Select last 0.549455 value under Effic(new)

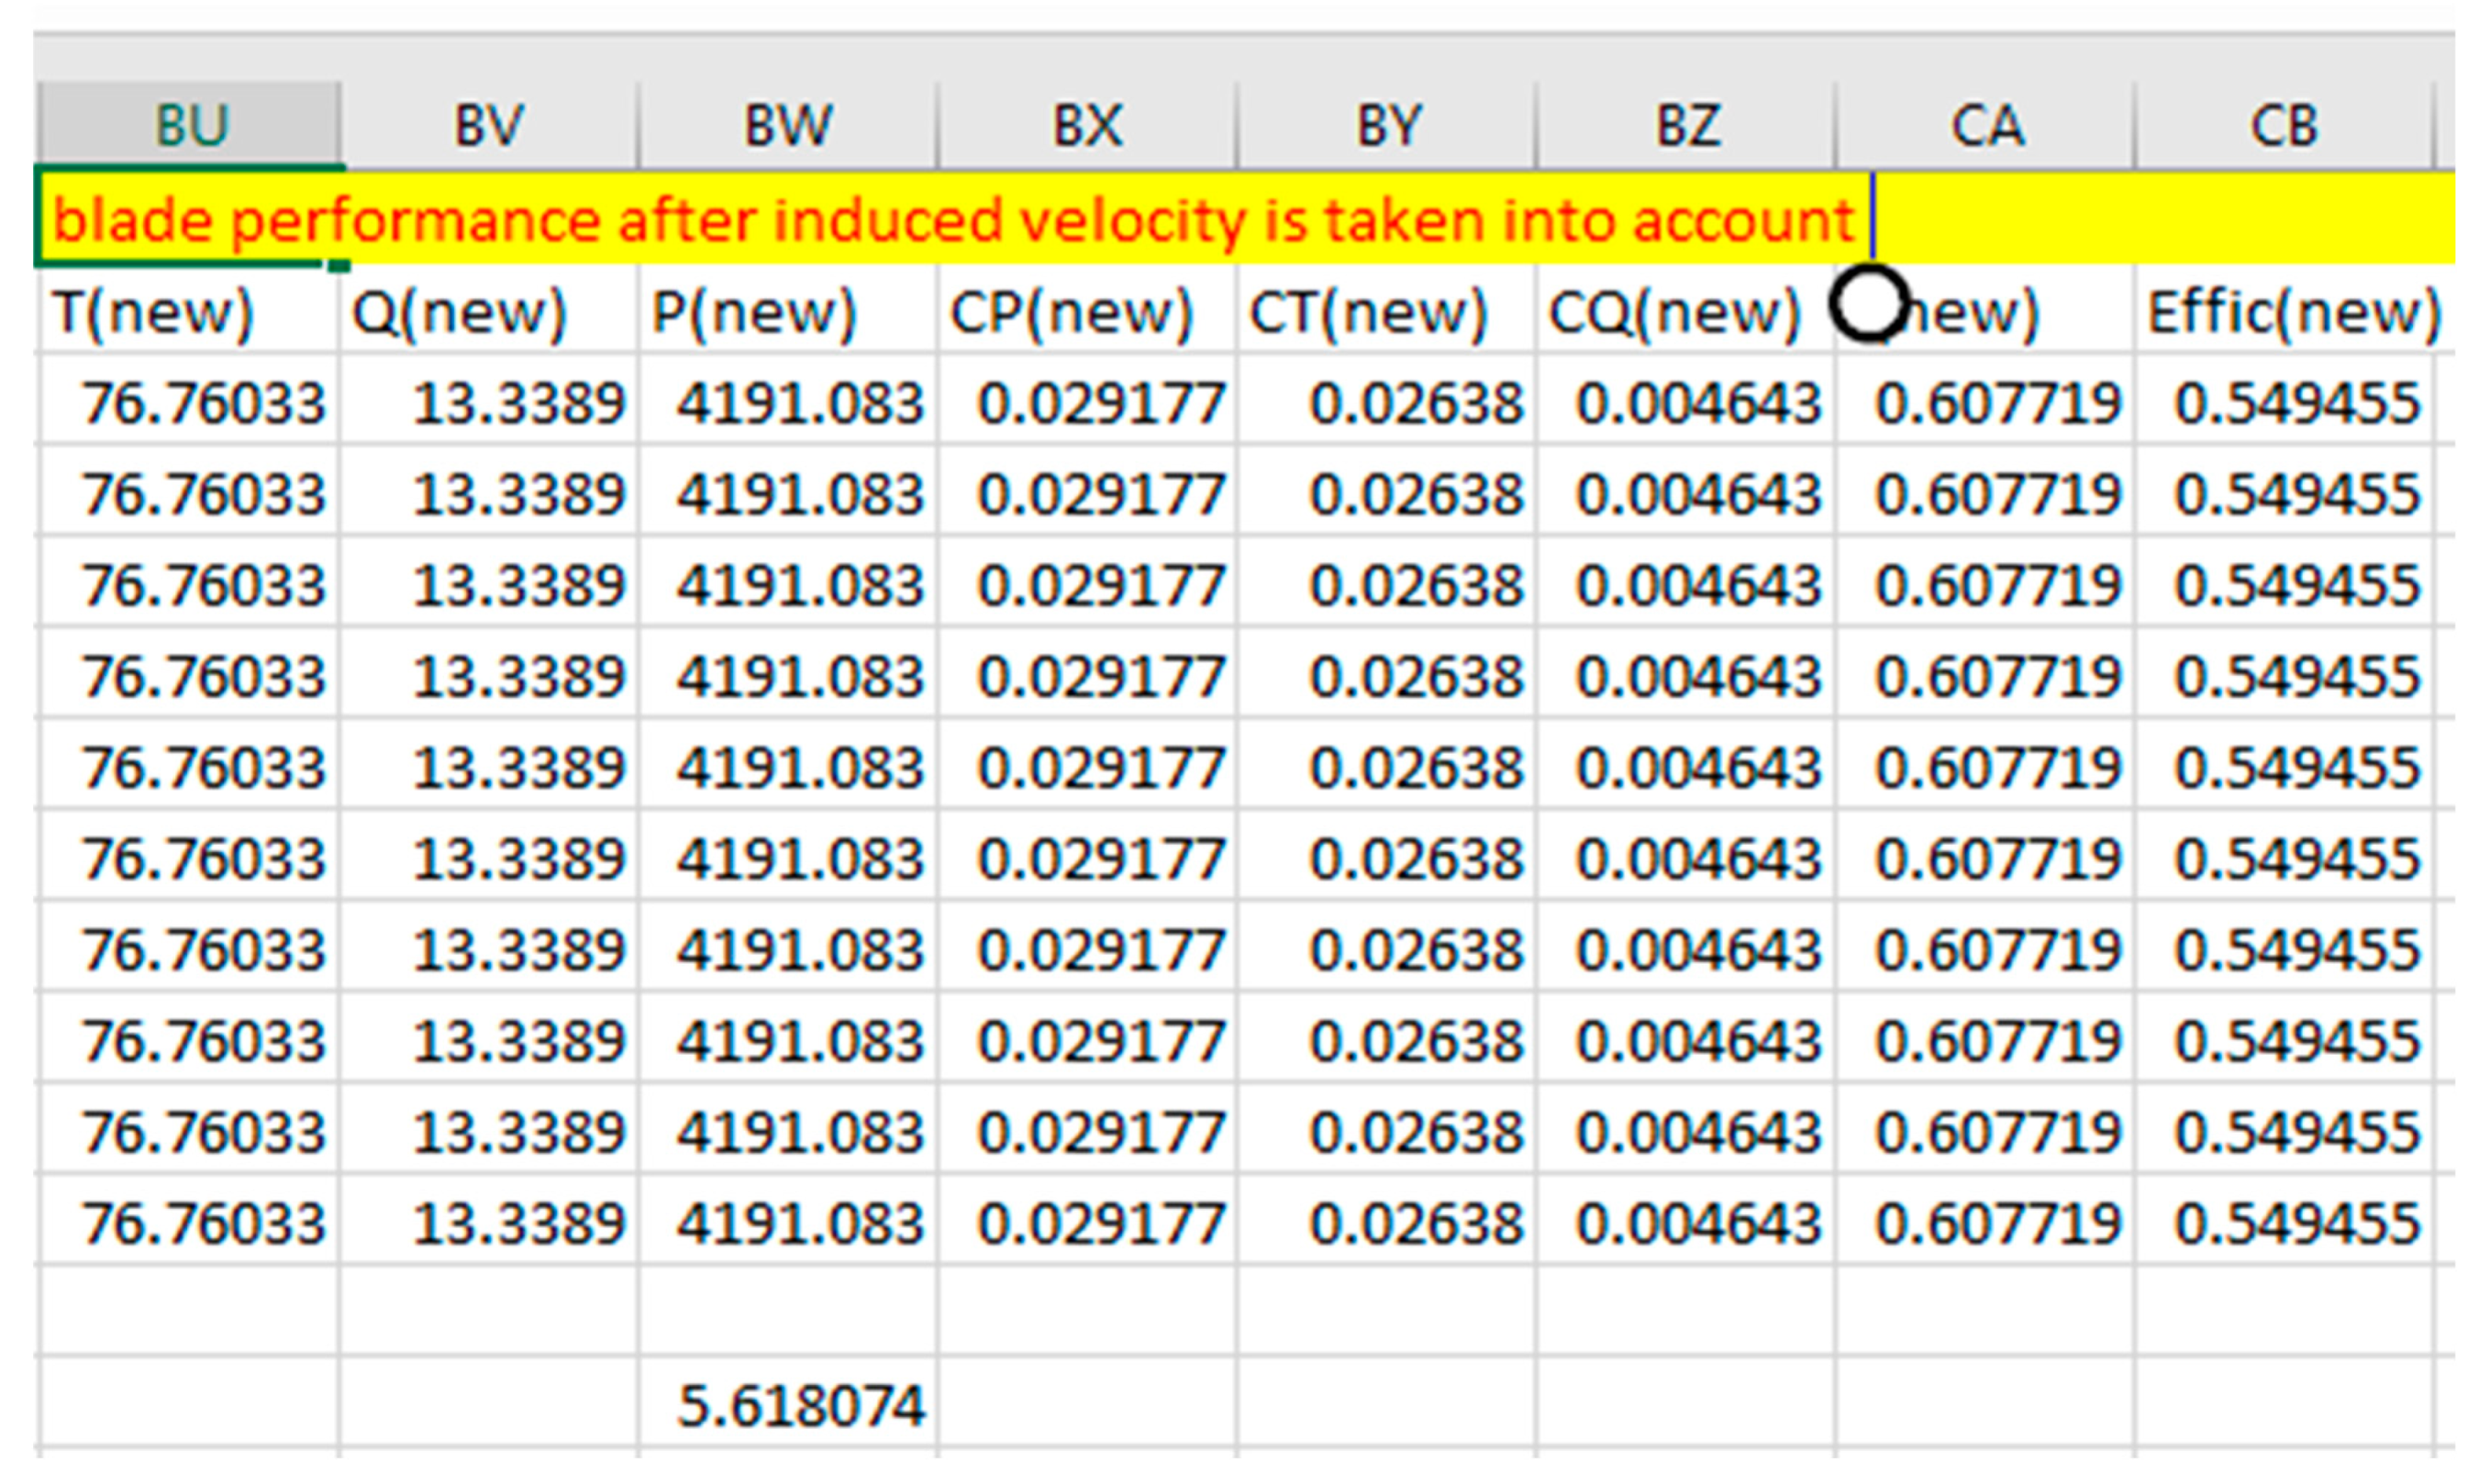pyautogui.click(x=2297, y=1224)
